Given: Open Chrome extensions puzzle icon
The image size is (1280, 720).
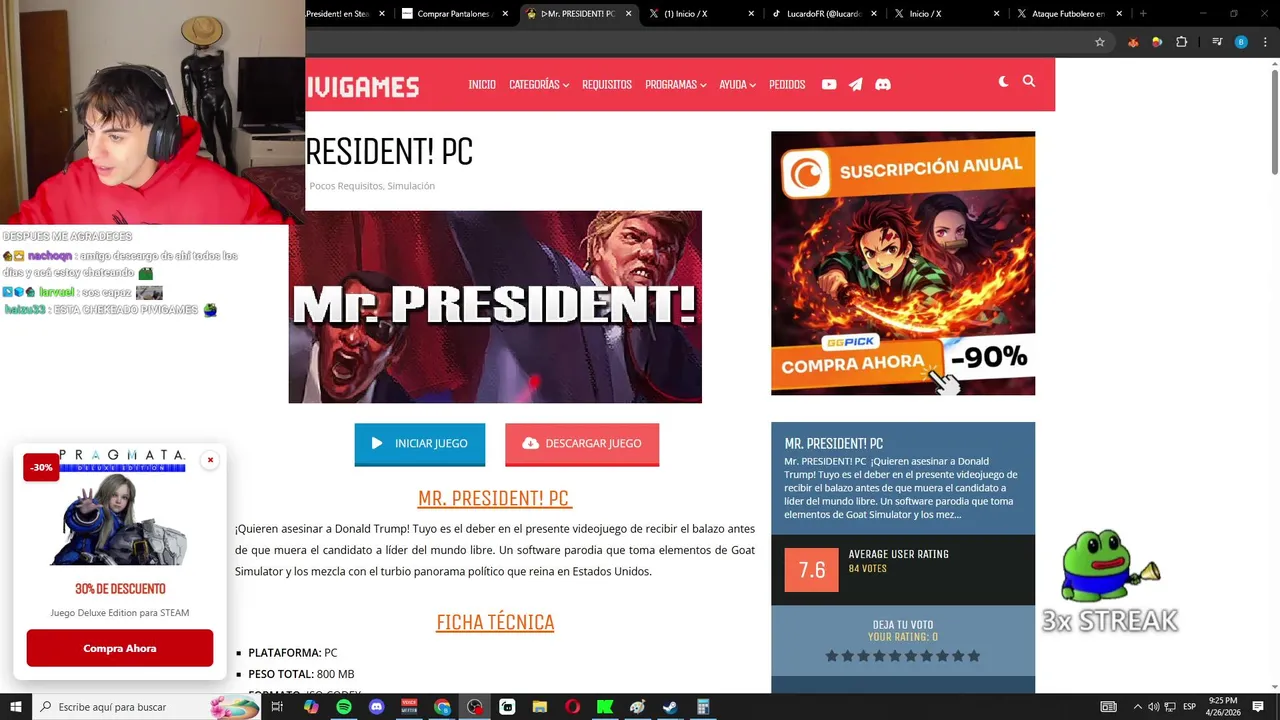Looking at the screenshot, I should [x=1182, y=42].
